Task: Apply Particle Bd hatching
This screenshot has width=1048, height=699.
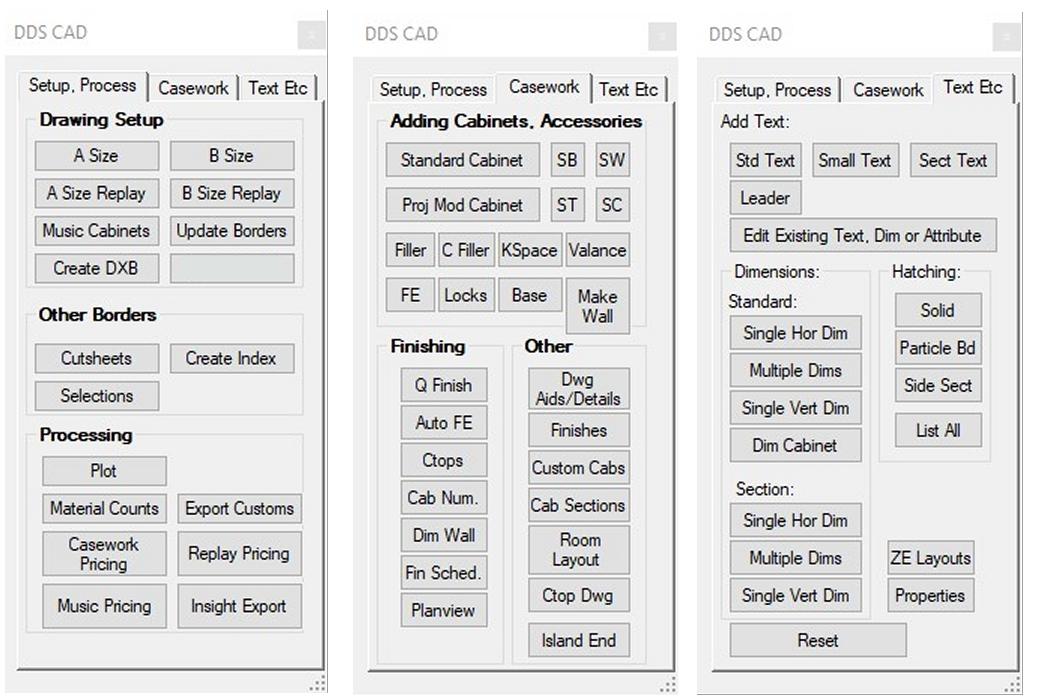Action: pos(937,348)
